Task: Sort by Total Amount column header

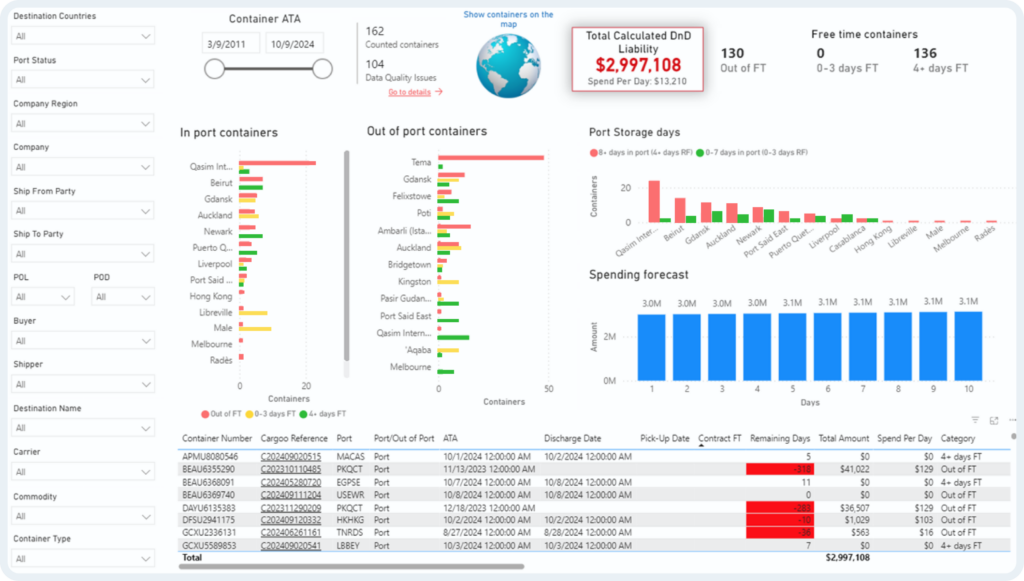Action: coord(844,439)
